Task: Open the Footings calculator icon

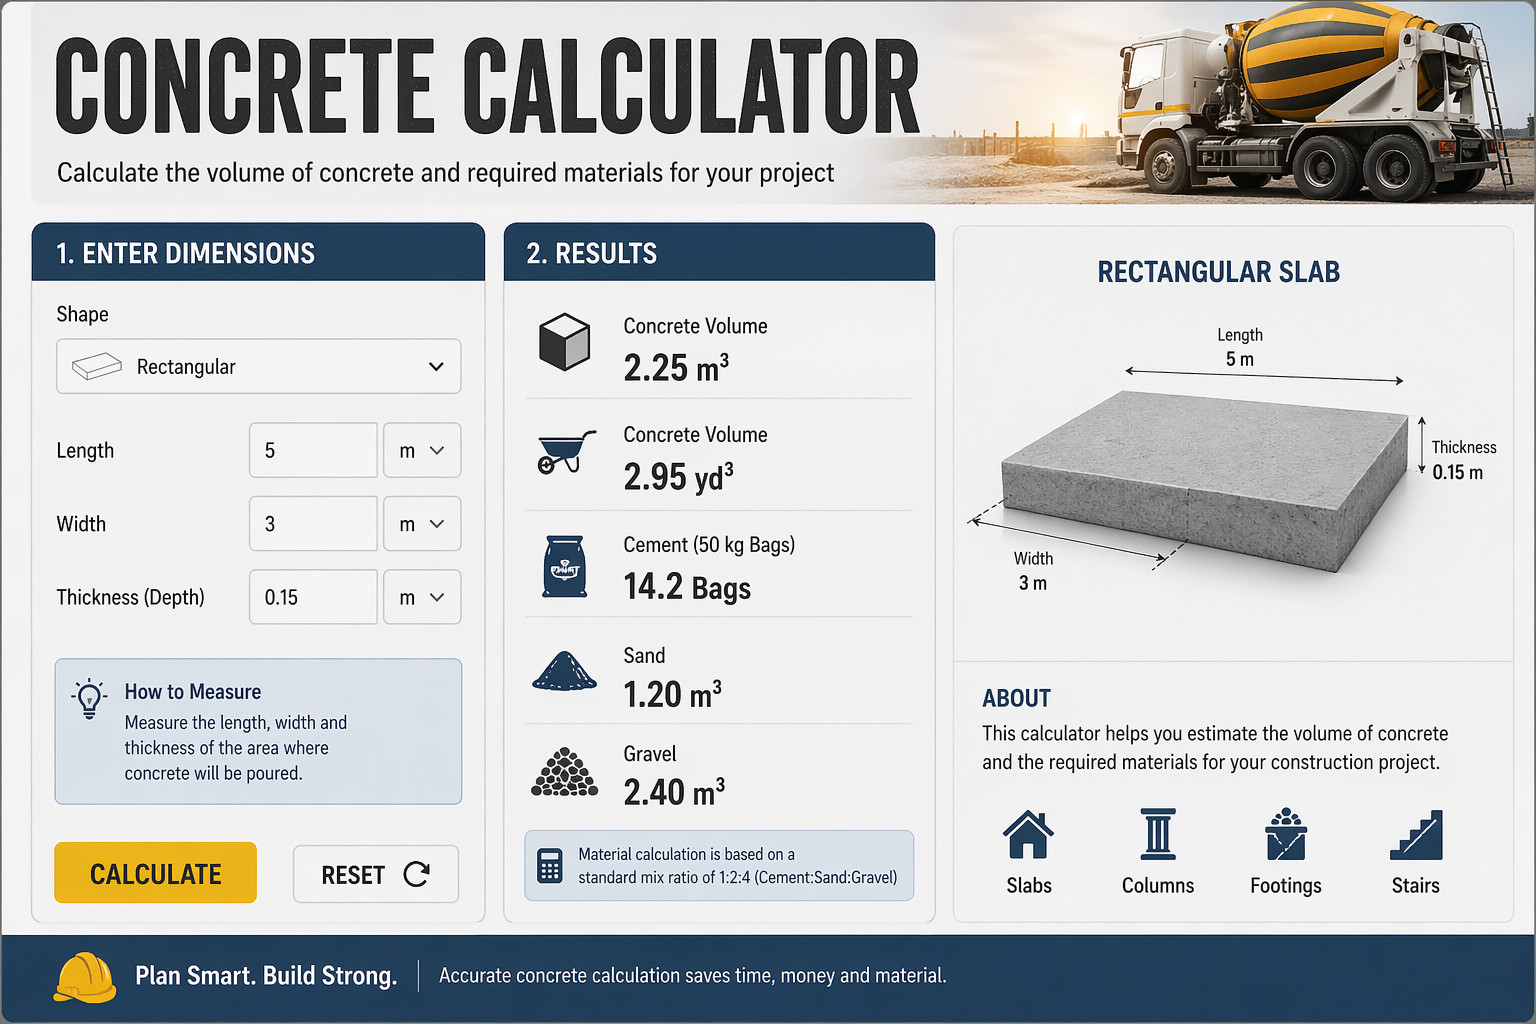Action: click(x=1285, y=835)
